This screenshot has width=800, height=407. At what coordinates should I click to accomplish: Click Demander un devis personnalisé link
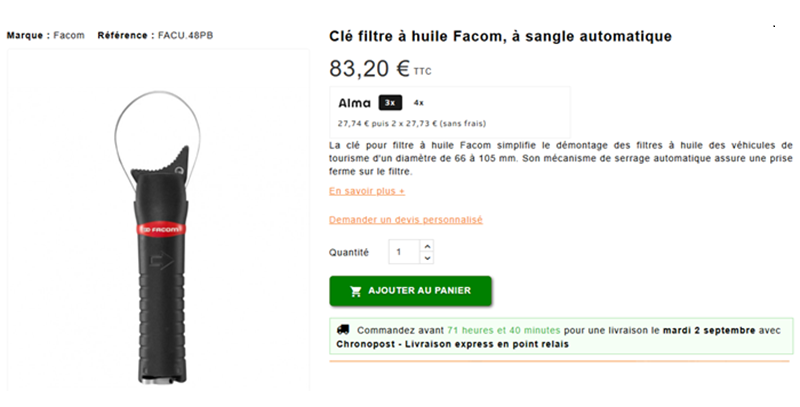click(406, 220)
